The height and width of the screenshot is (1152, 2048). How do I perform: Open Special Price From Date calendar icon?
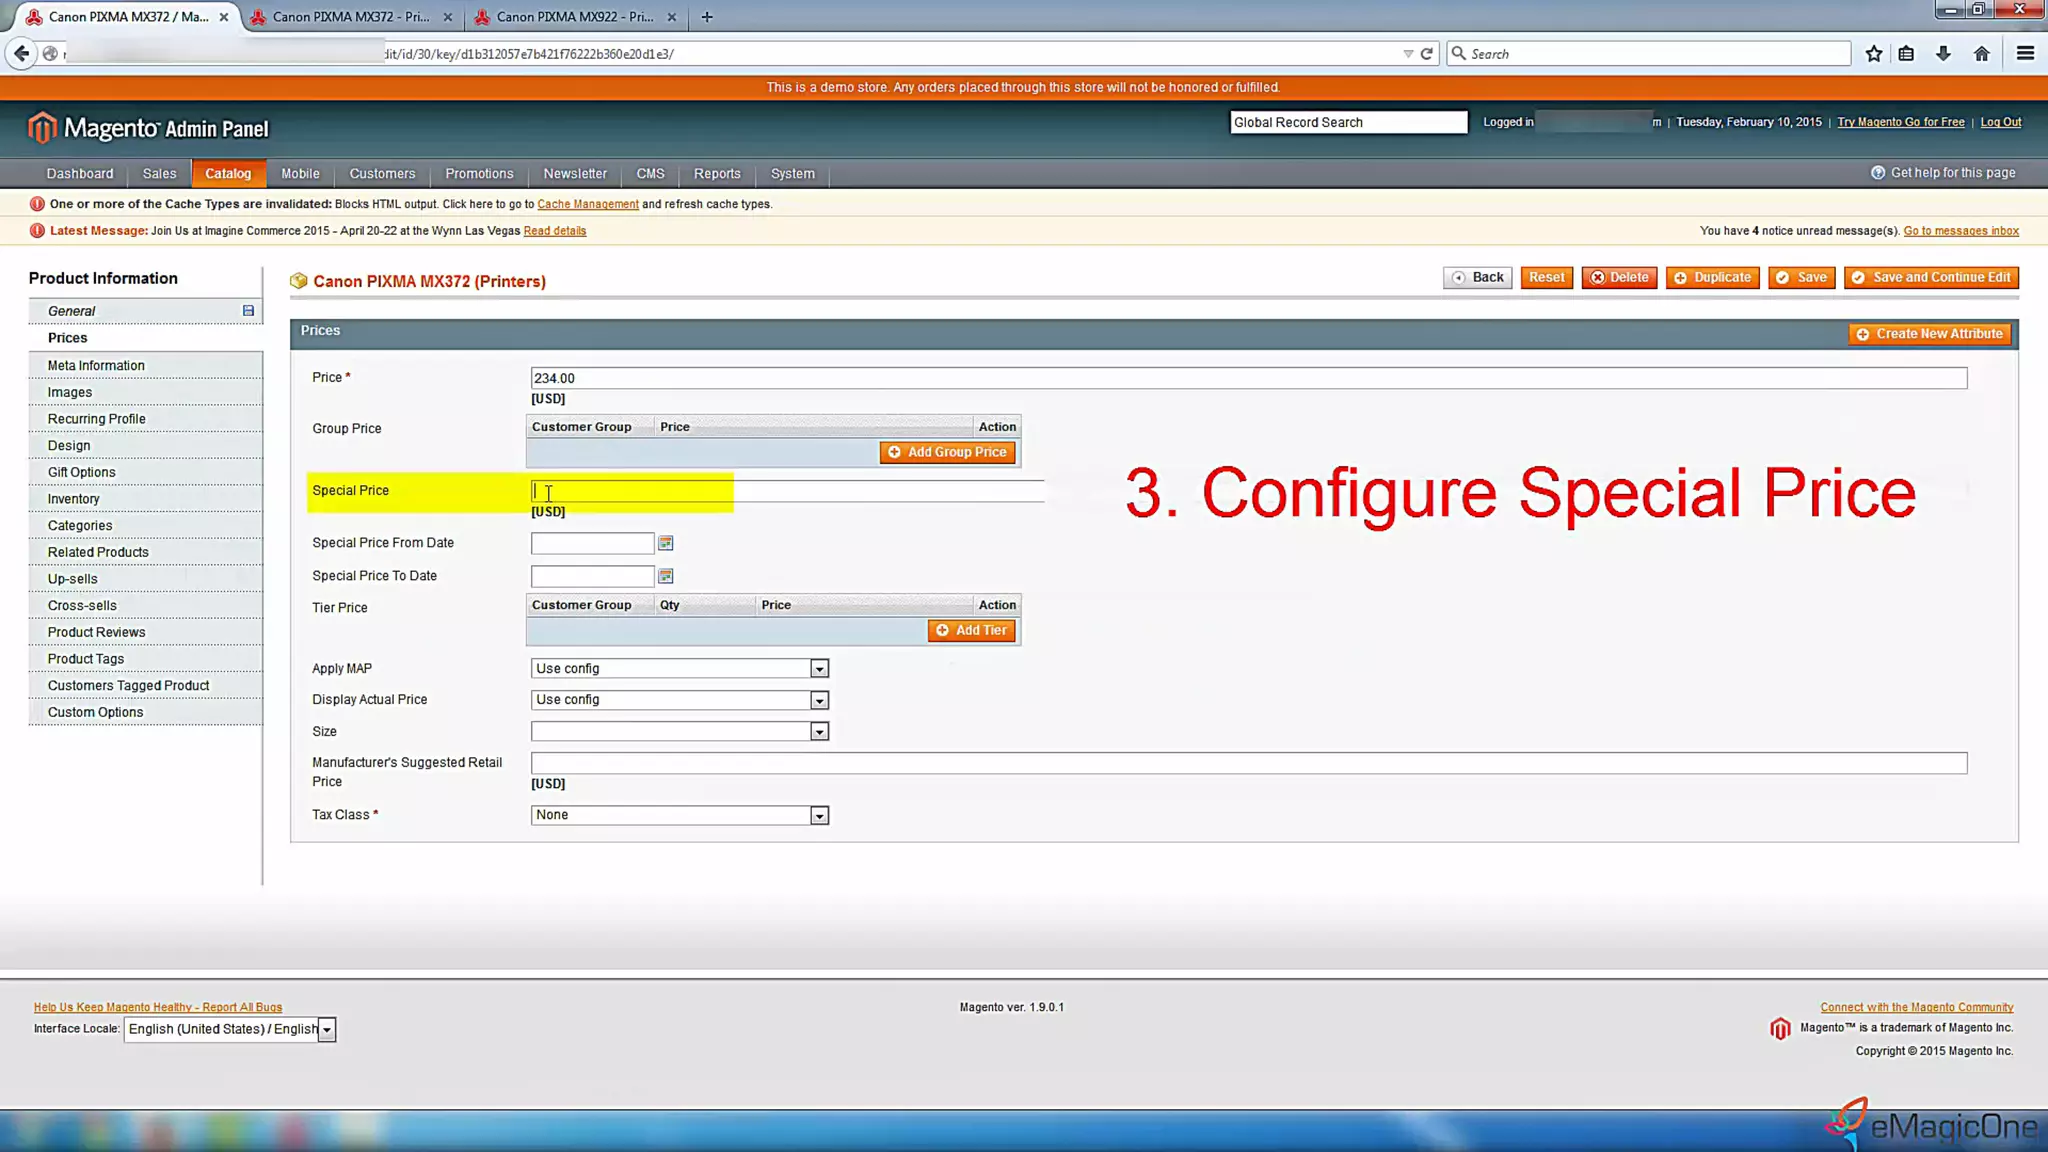[x=665, y=543]
